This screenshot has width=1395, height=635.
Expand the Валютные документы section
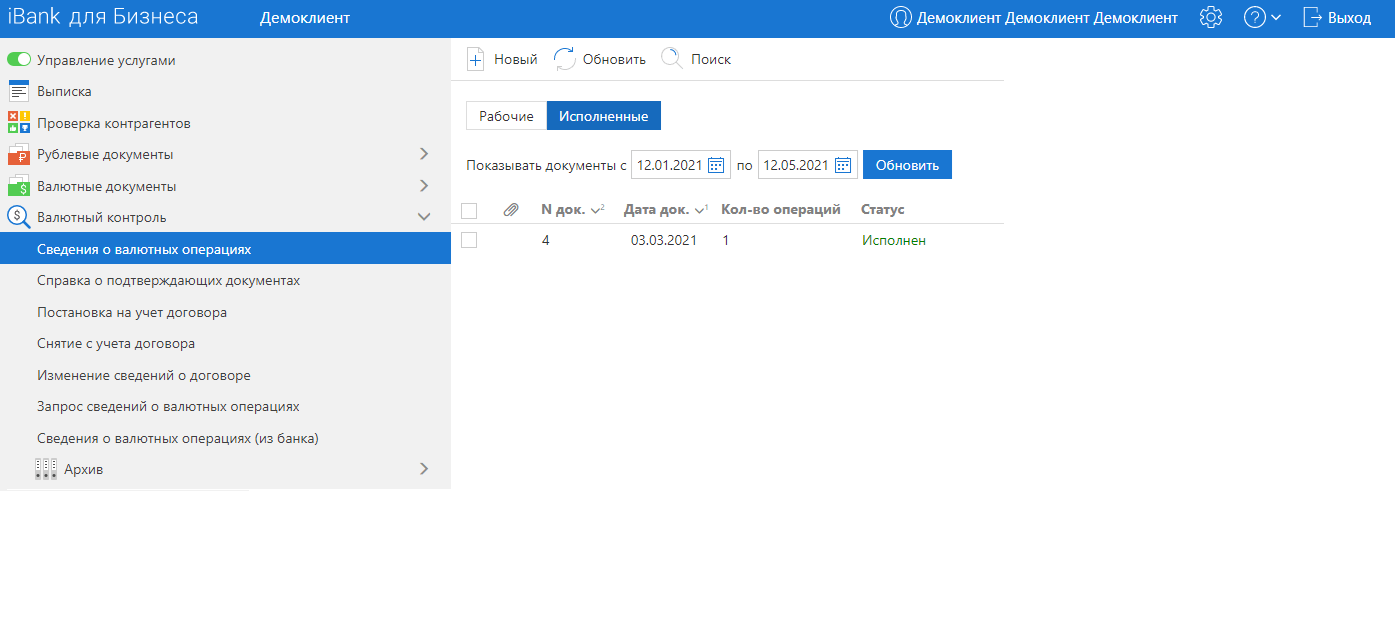pos(424,186)
